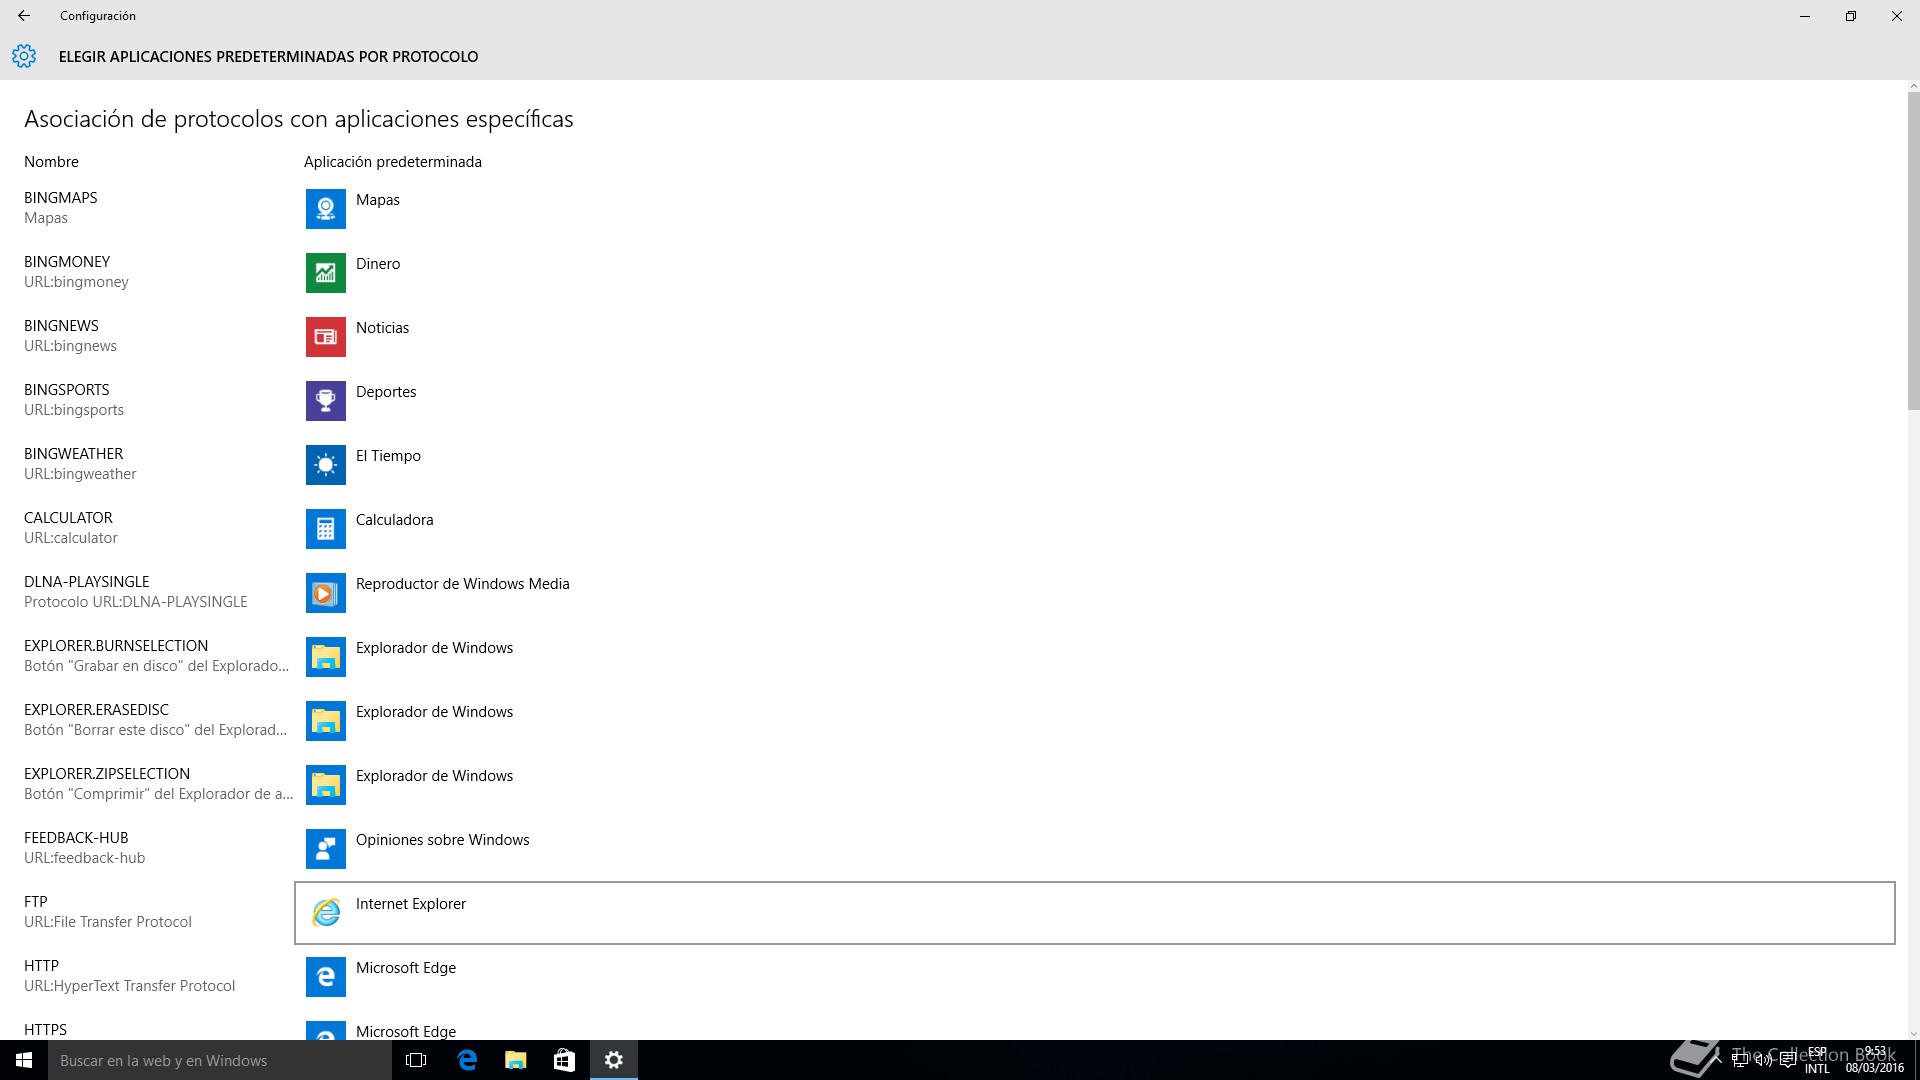This screenshot has height=1080, width=1920.
Task: Open Microsoft Edge from the taskbar
Action: [x=467, y=1061]
